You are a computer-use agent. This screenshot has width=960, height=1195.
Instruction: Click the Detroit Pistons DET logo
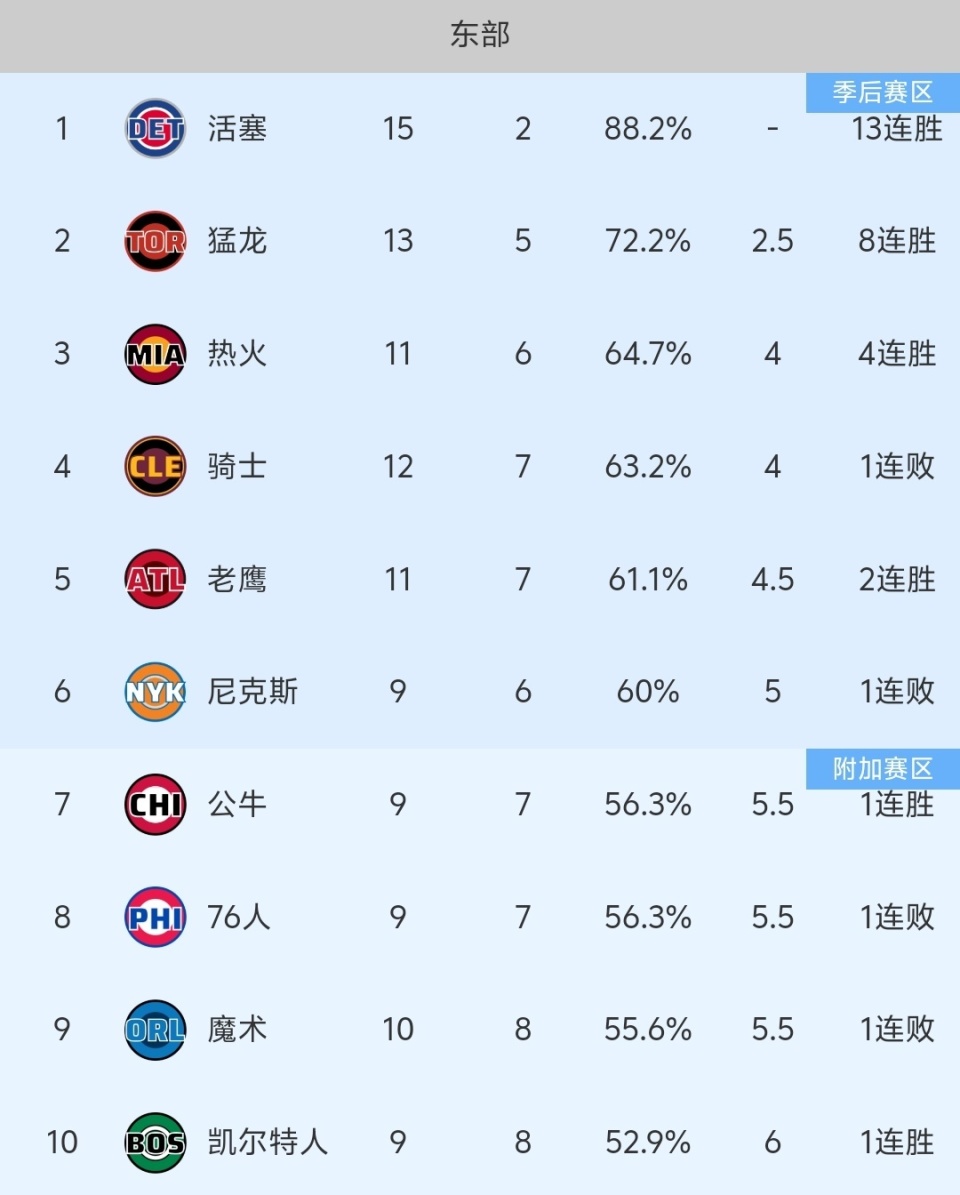pyautogui.click(x=155, y=128)
